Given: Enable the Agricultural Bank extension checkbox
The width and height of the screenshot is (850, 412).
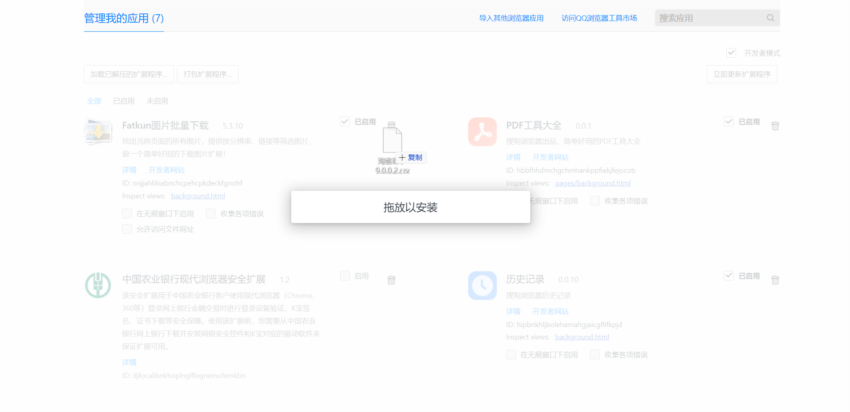Looking at the screenshot, I should coord(344,276).
